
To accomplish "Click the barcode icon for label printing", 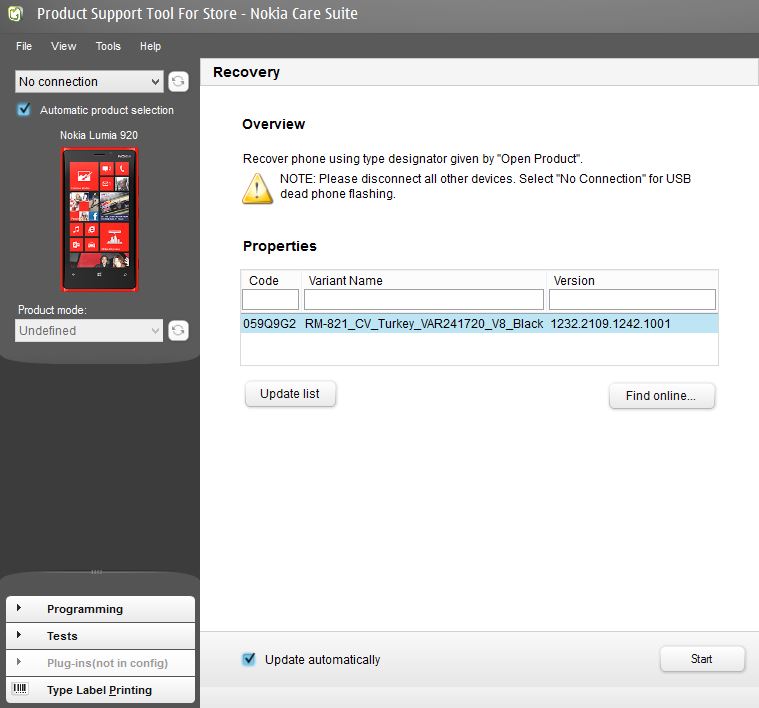I will 20,689.
